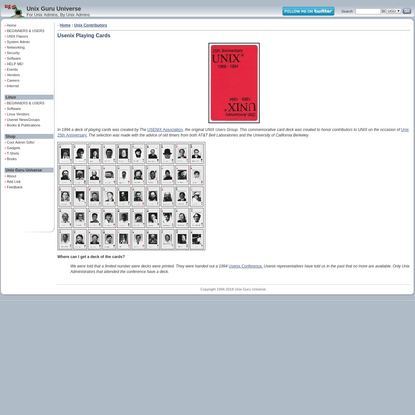Open the Usenix Conference link
The height and width of the screenshot is (415, 415).
245,266
